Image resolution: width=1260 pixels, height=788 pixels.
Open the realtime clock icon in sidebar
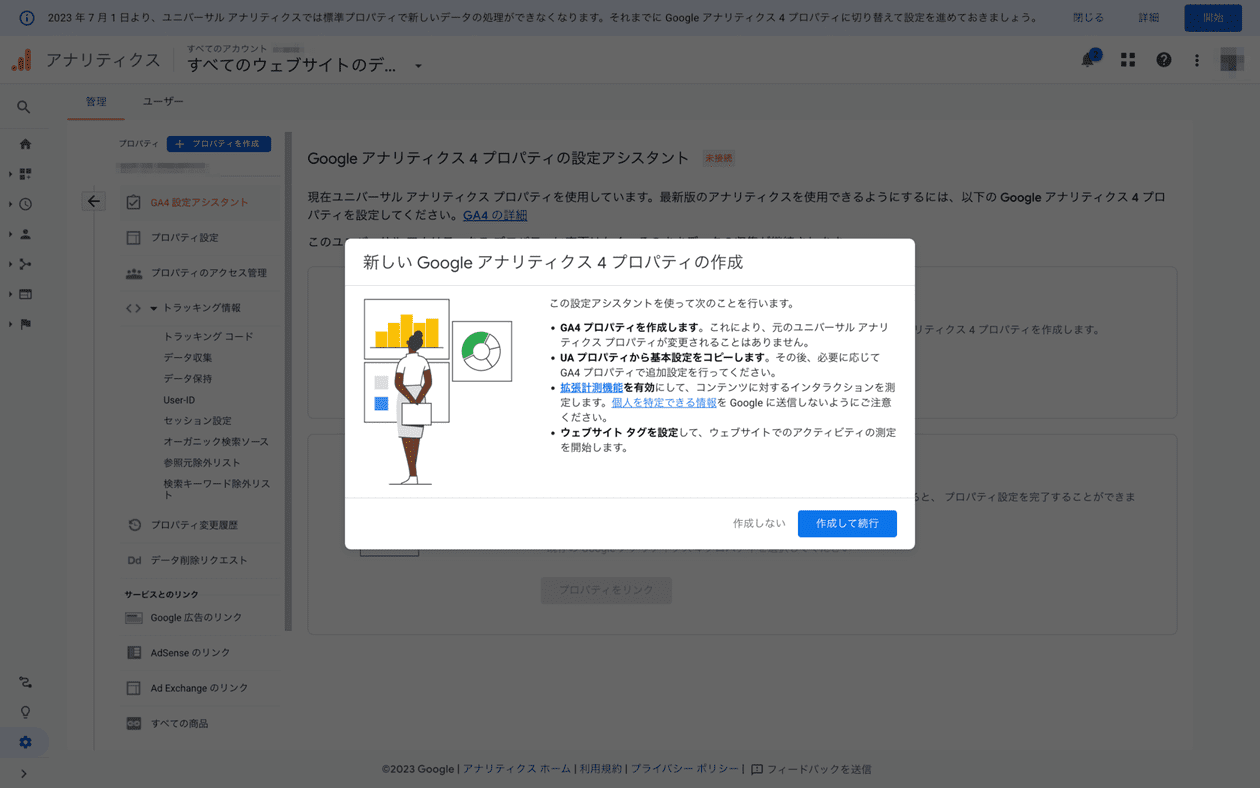click(26, 204)
